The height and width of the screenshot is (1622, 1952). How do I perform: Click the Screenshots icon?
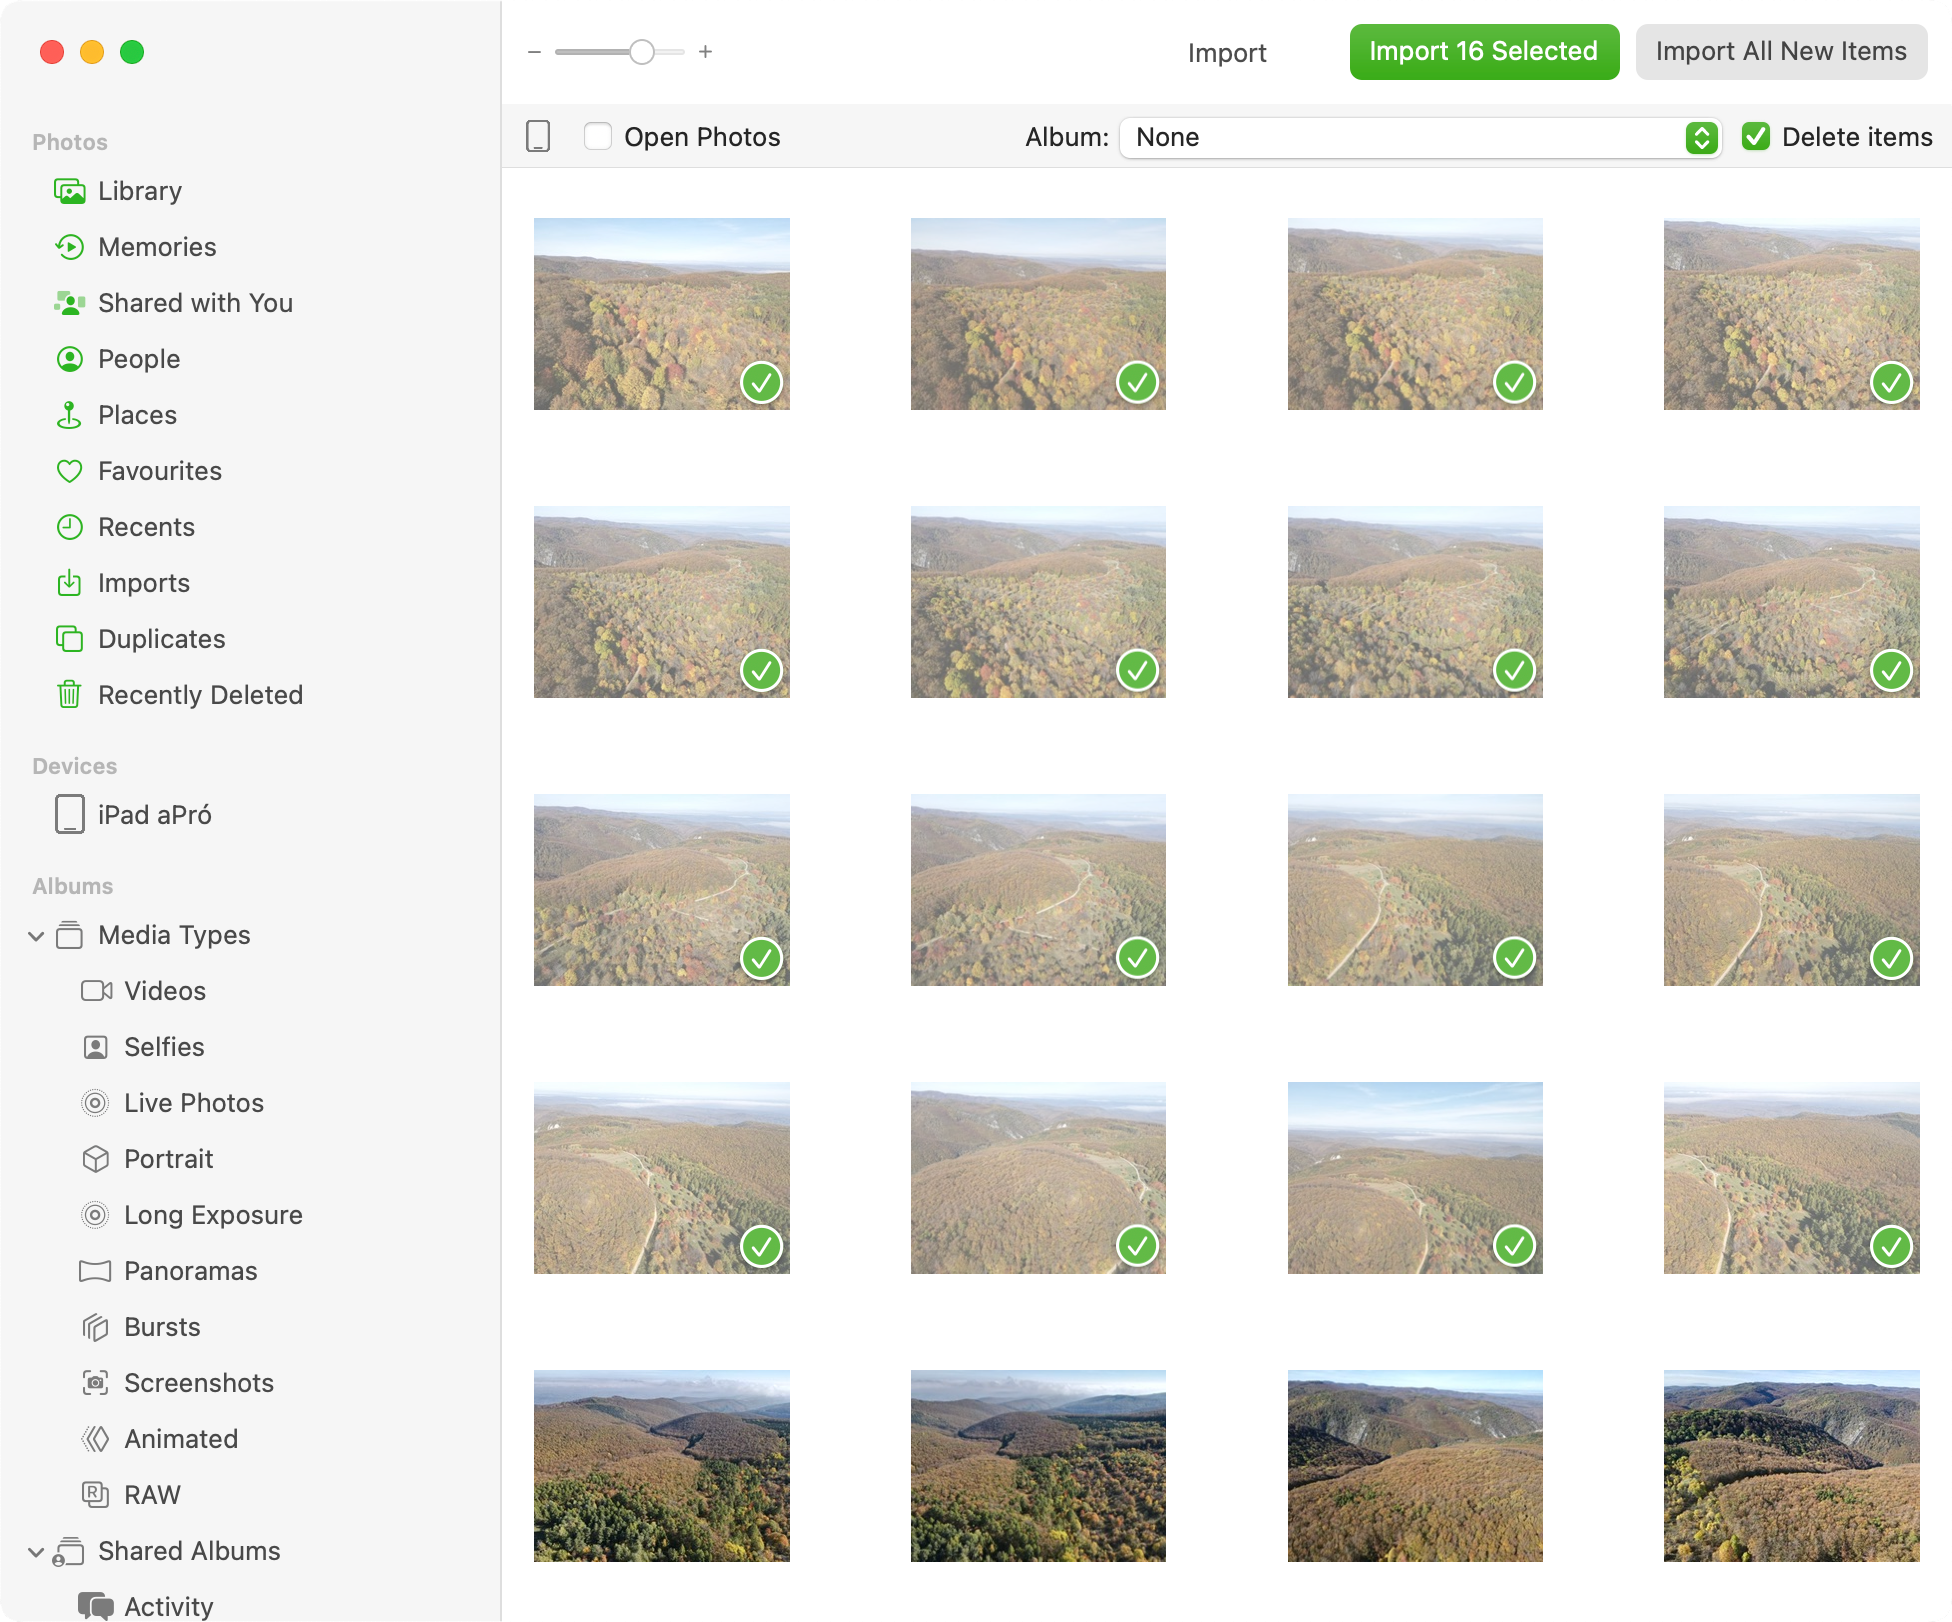click(x=96, y=1383)
